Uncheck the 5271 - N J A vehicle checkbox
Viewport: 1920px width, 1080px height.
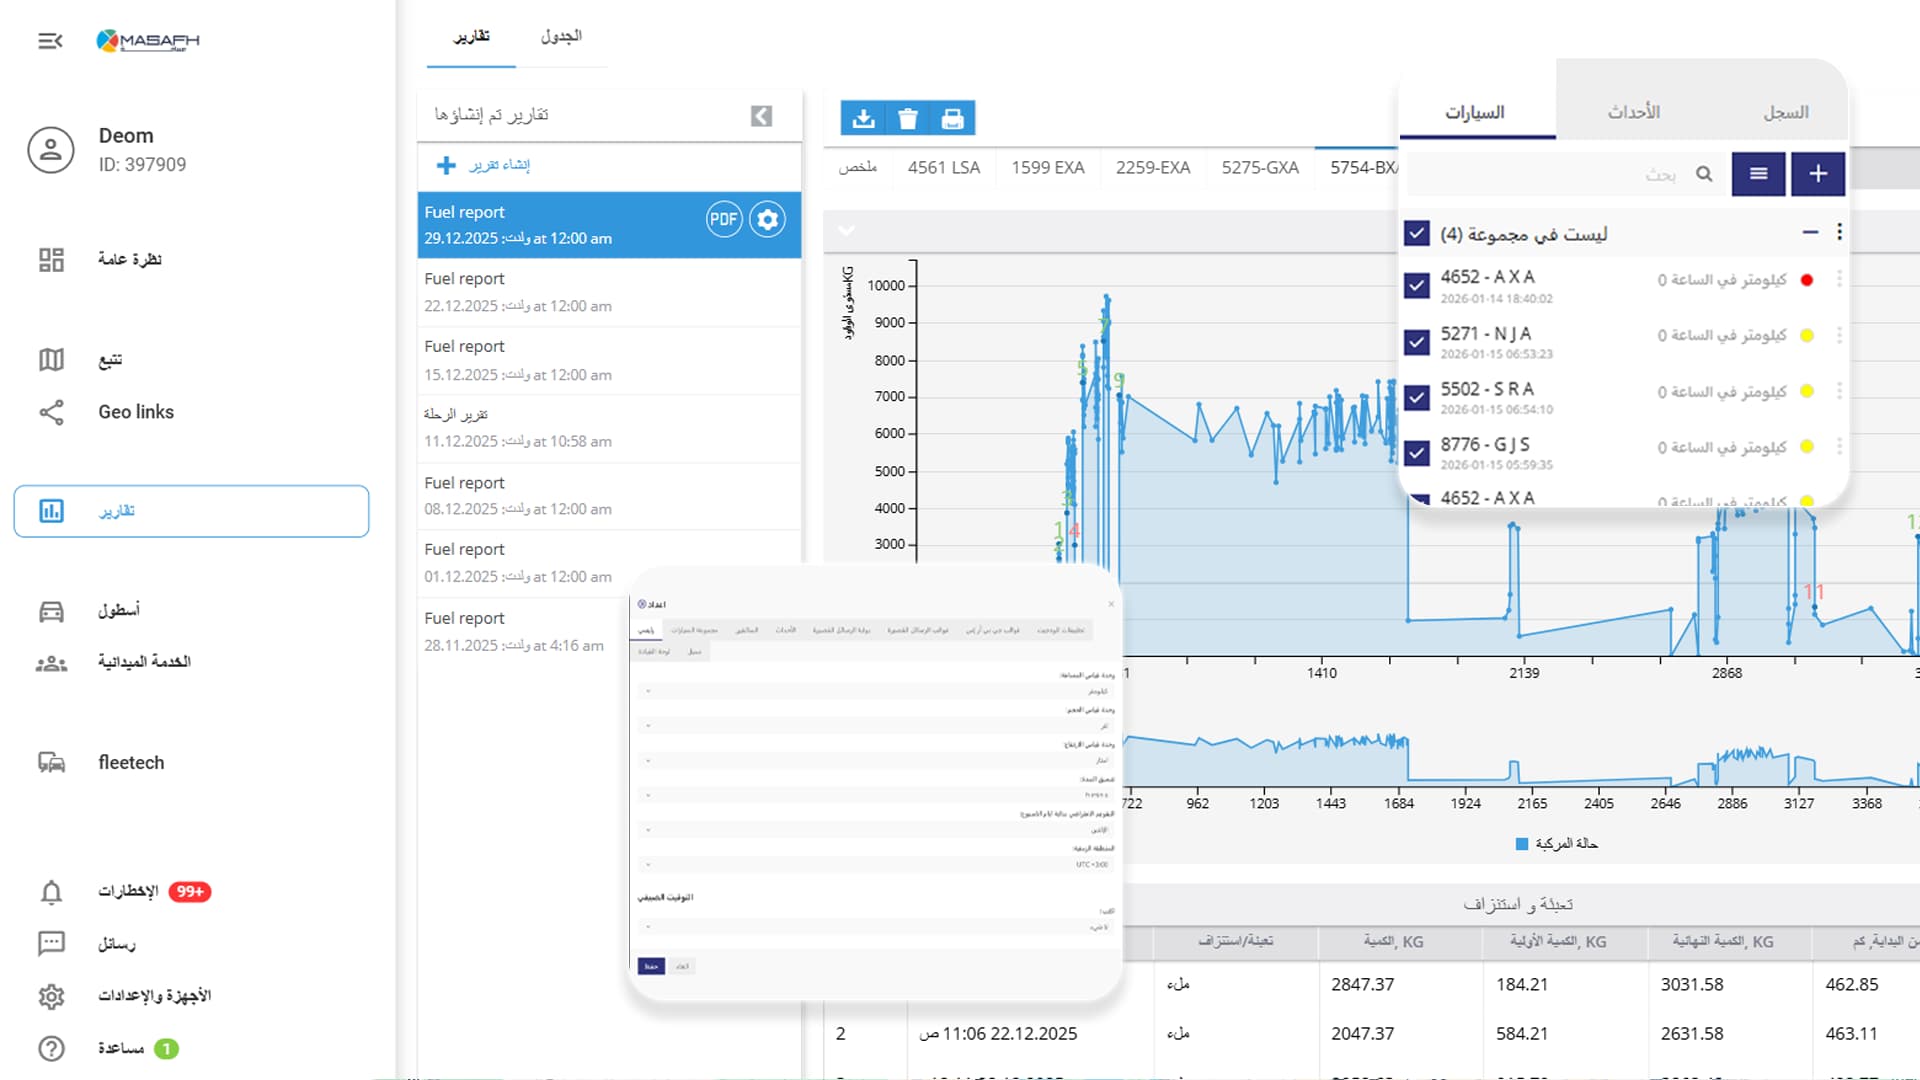[x=1416, y=342]
